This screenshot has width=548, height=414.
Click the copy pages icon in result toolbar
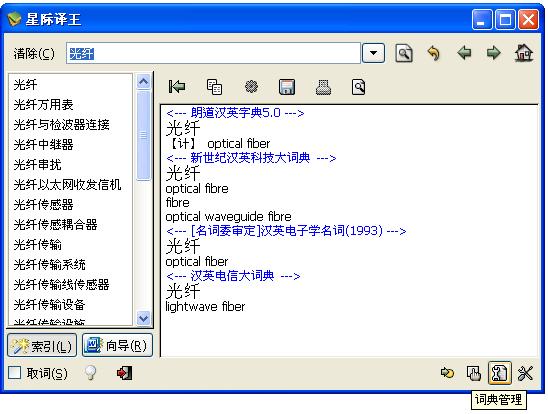(214, 87)
